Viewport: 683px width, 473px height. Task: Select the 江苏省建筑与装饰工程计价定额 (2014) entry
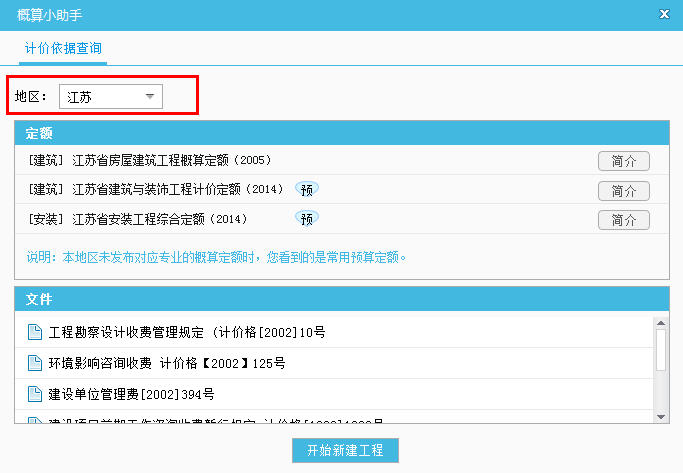coord(178,189)
